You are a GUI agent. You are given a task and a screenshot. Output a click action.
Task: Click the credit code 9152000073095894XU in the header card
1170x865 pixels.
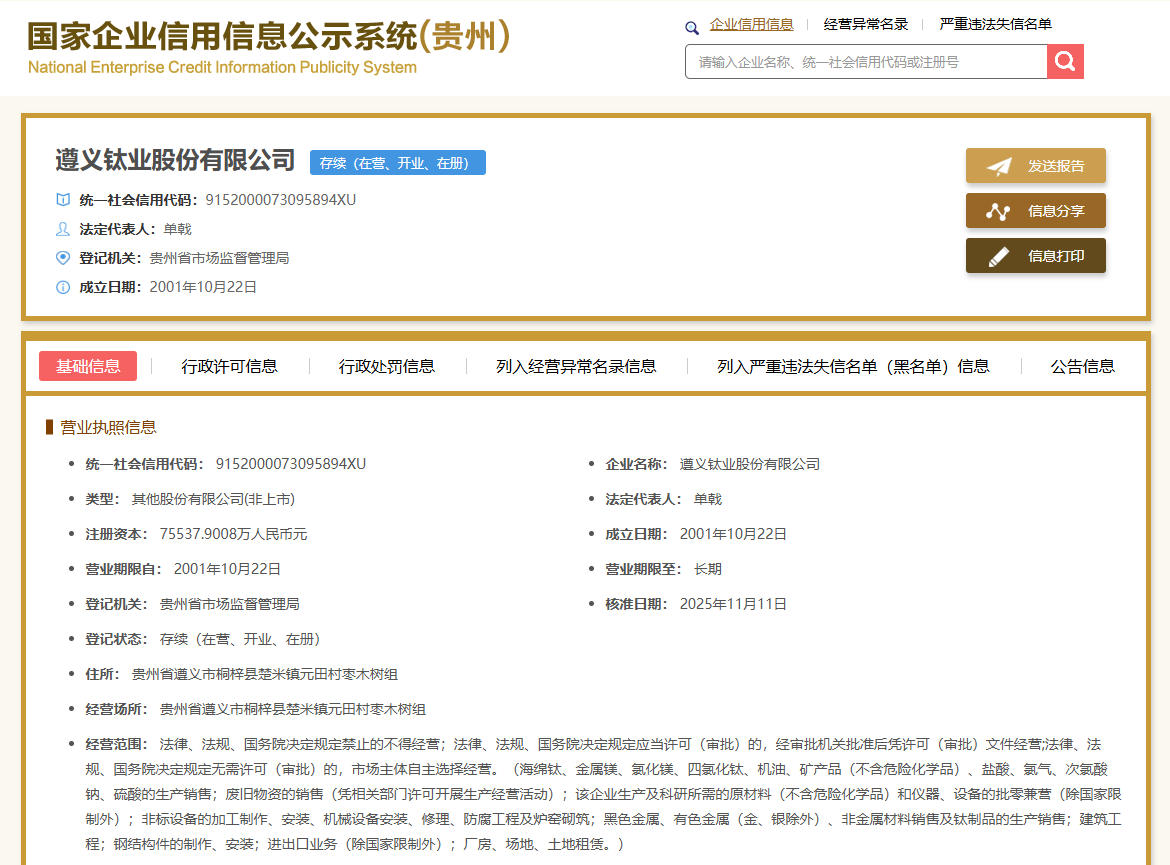281,199
